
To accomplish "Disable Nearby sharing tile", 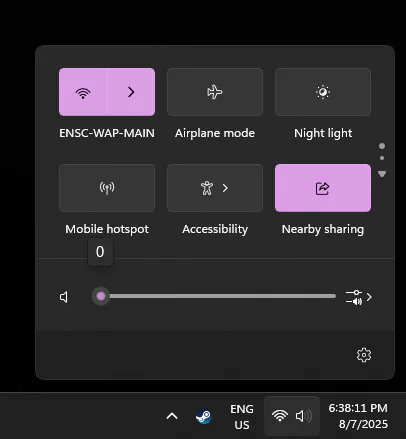I will [323, 188].
